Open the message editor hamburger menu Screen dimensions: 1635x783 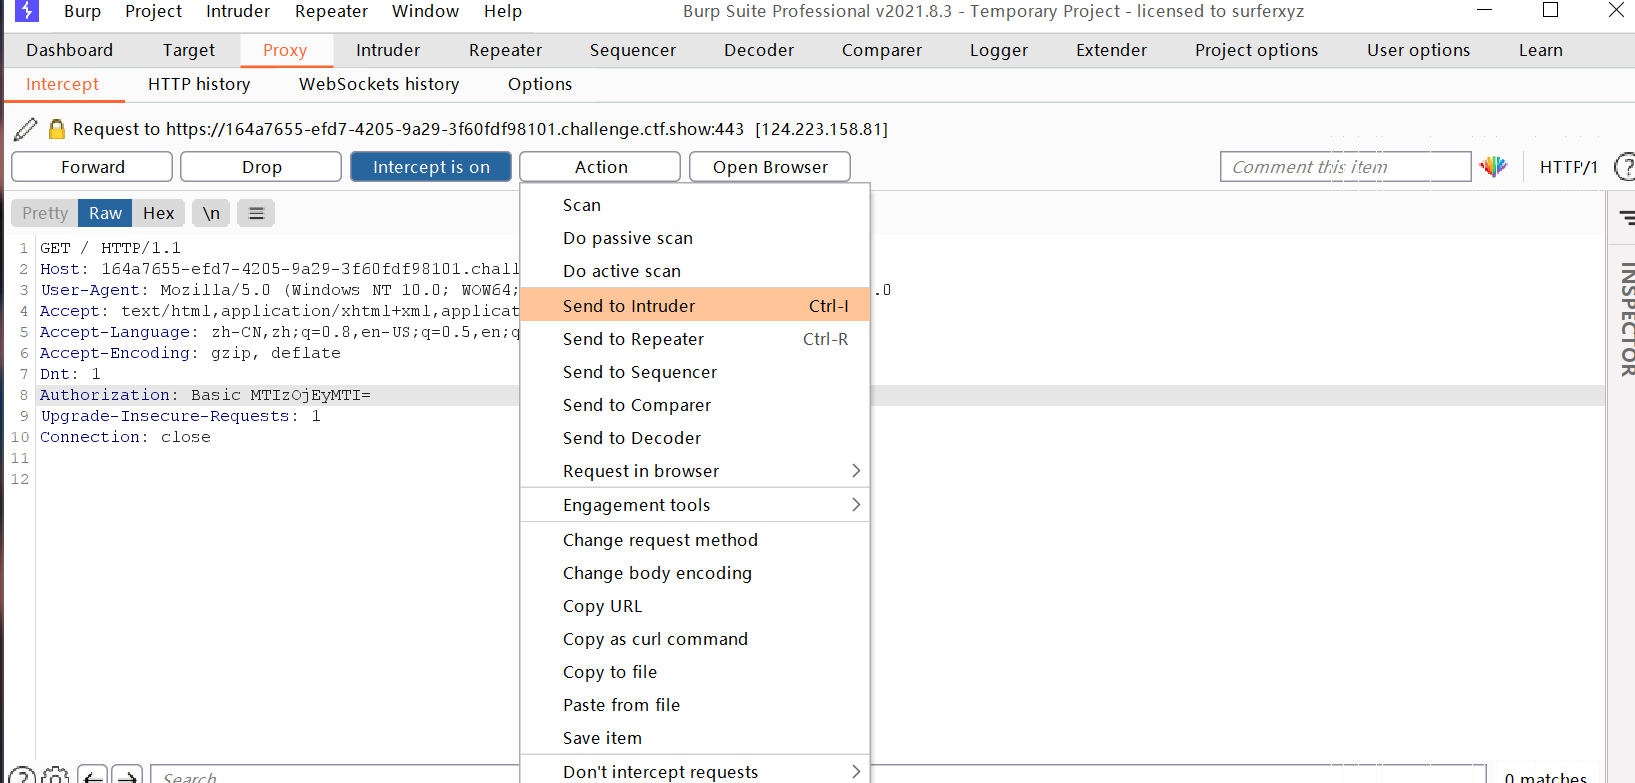[256, 213]
